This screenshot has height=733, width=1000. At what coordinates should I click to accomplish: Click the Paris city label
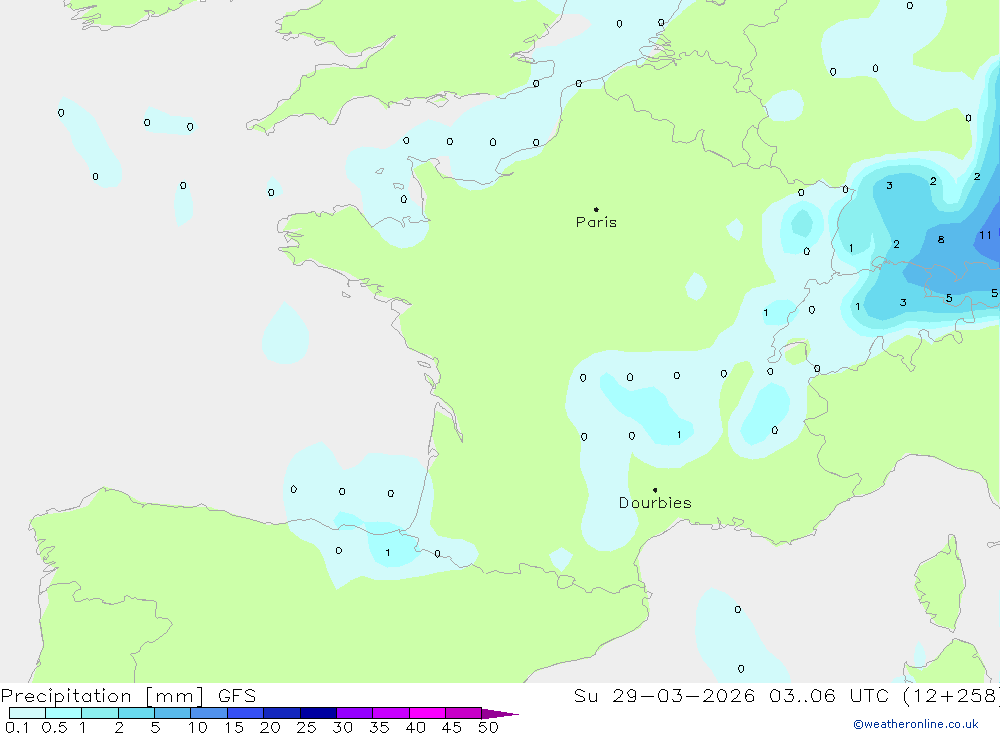tap(596, 222)
